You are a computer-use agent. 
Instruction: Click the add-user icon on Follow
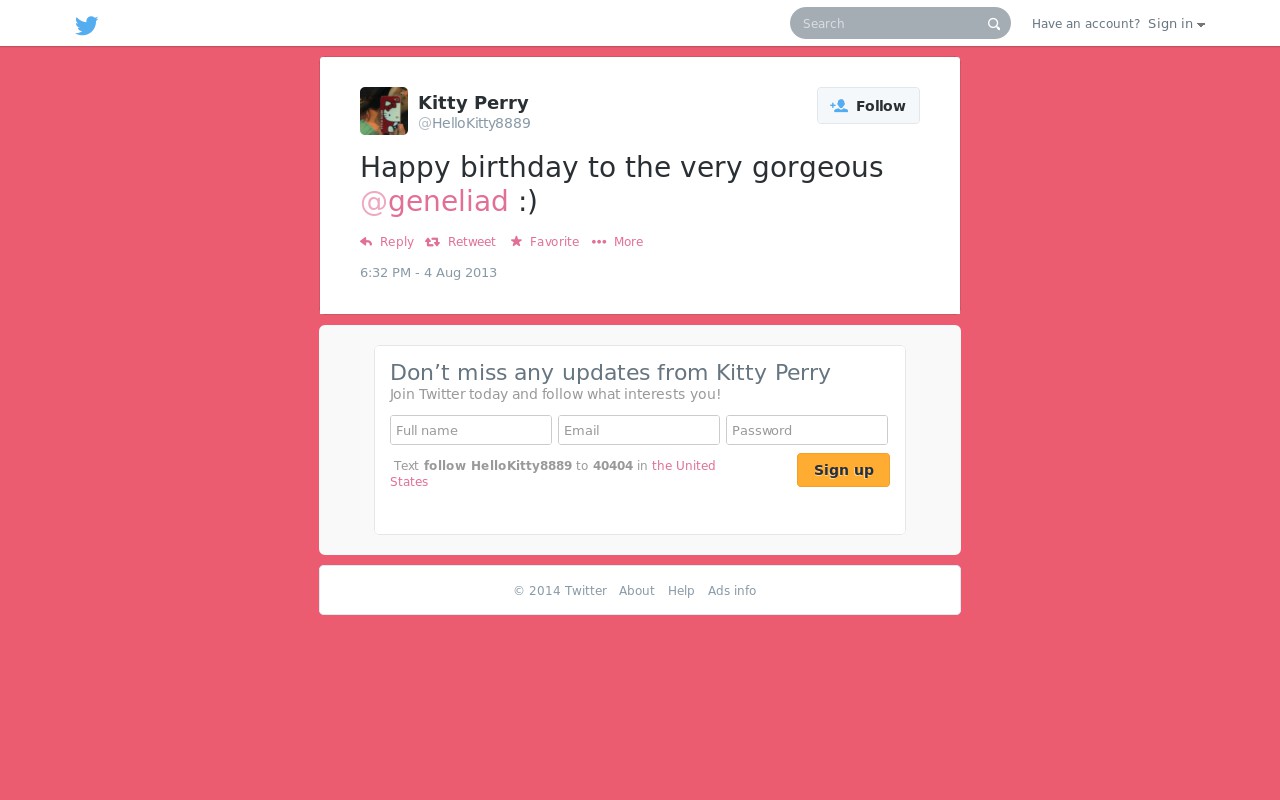(839, 106)
